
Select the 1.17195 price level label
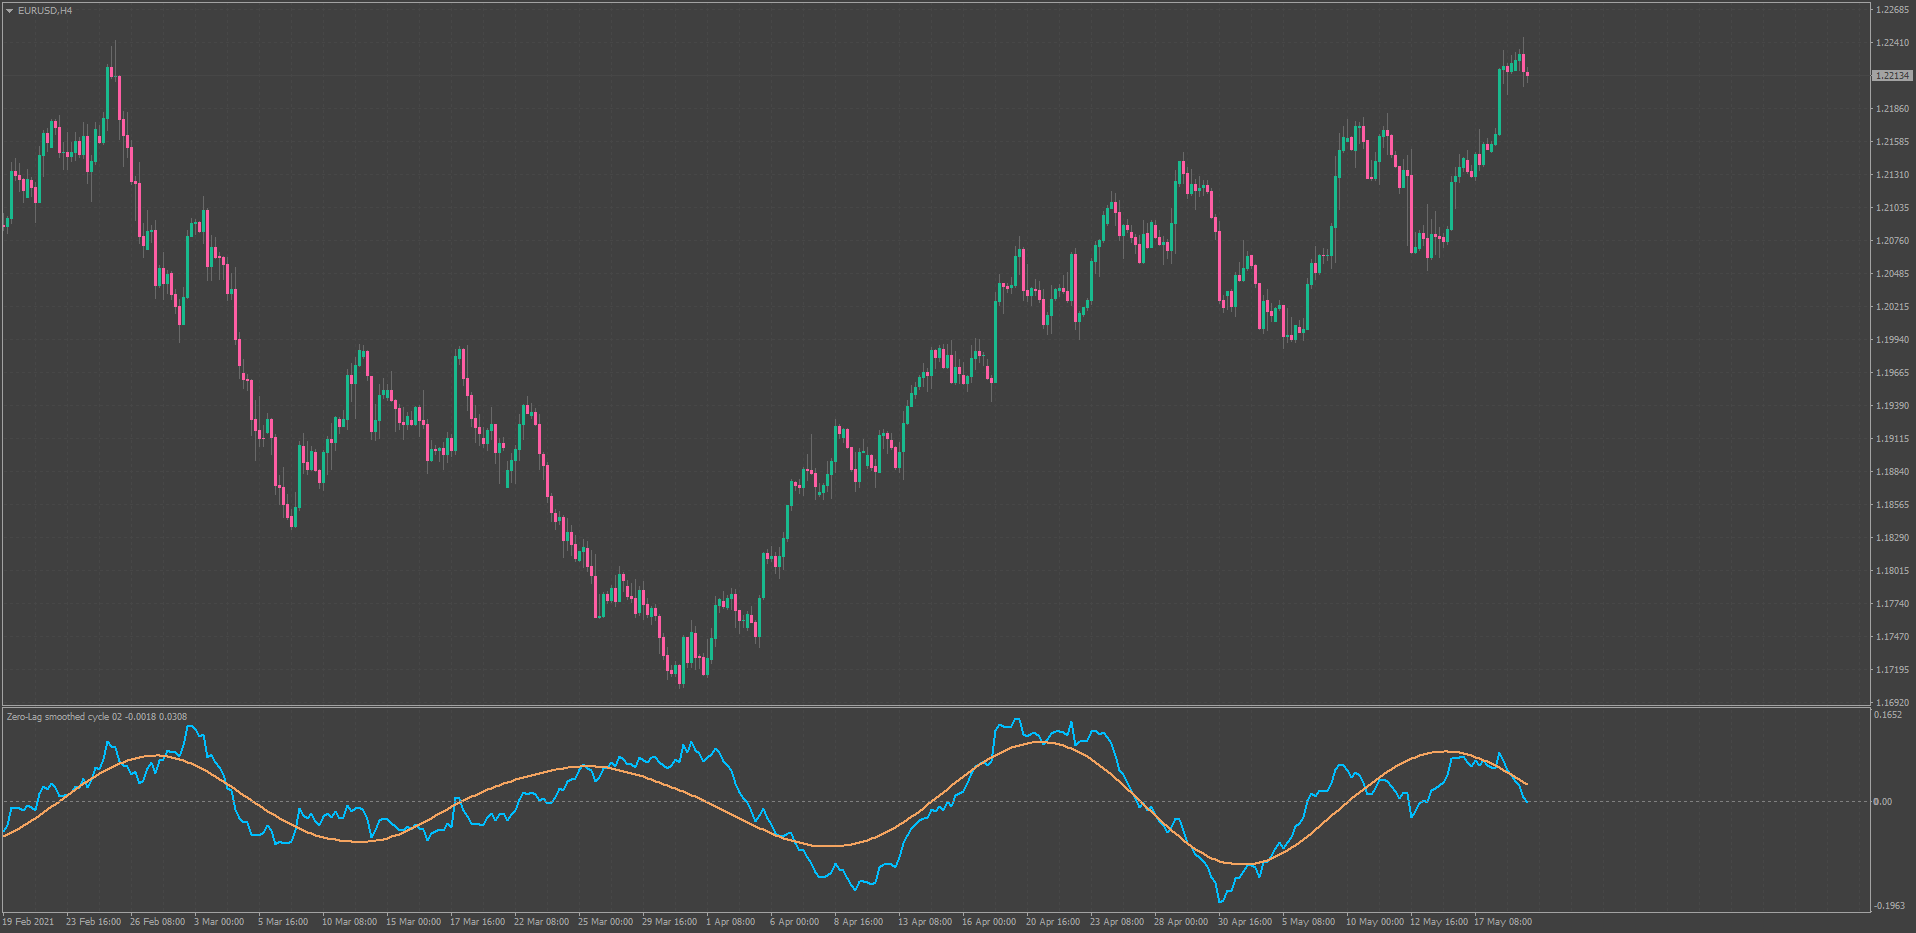1893,670
